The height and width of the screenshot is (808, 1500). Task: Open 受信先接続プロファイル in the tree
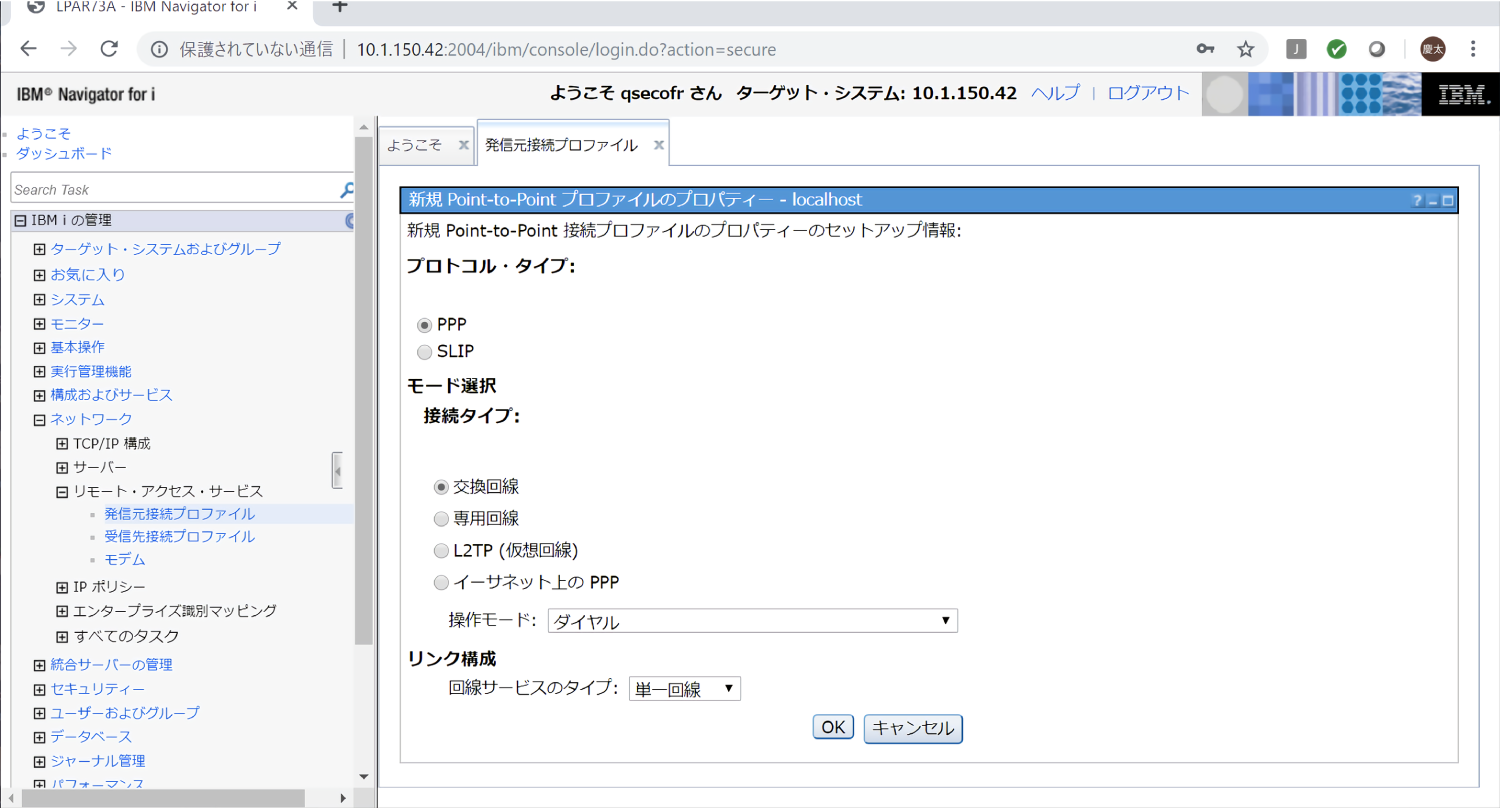(180, 537)
